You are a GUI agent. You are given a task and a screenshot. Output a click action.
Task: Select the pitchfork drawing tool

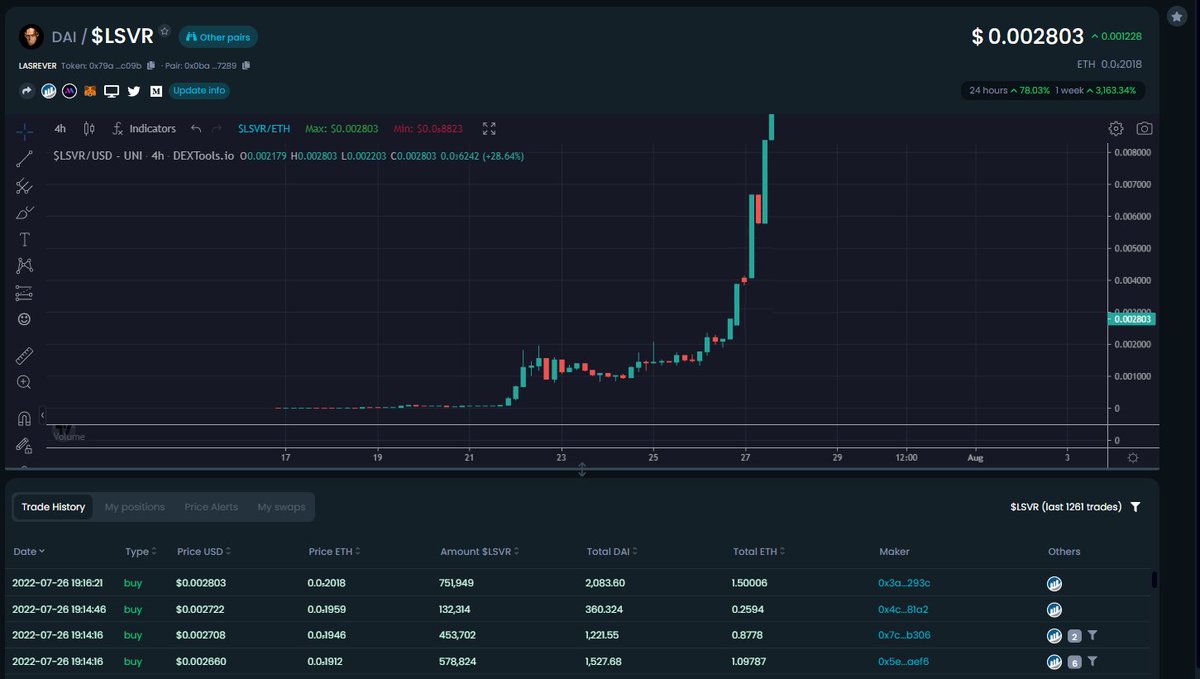(25, 185)
